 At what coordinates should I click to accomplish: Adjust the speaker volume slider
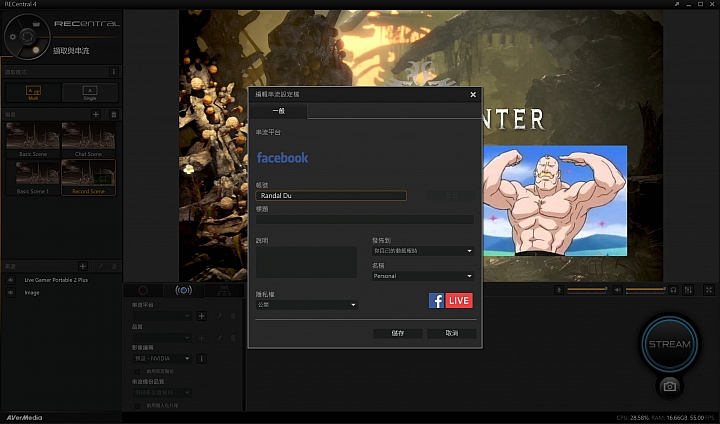point(646,289)
